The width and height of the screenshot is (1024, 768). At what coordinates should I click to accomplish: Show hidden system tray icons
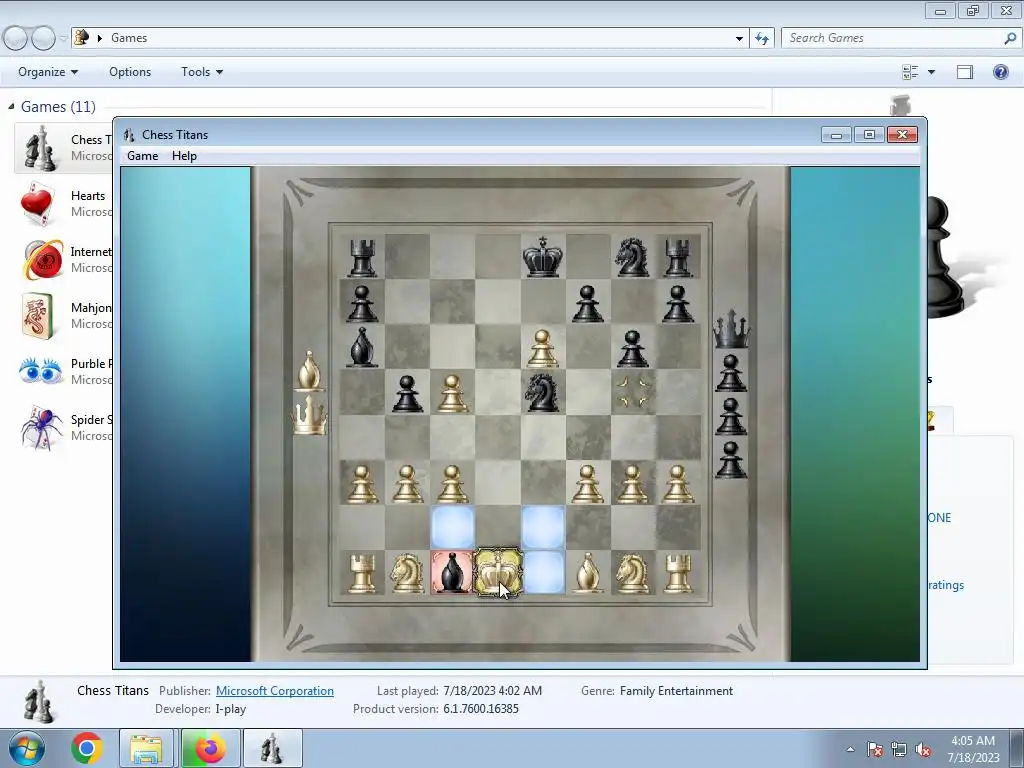coord(850,749)
